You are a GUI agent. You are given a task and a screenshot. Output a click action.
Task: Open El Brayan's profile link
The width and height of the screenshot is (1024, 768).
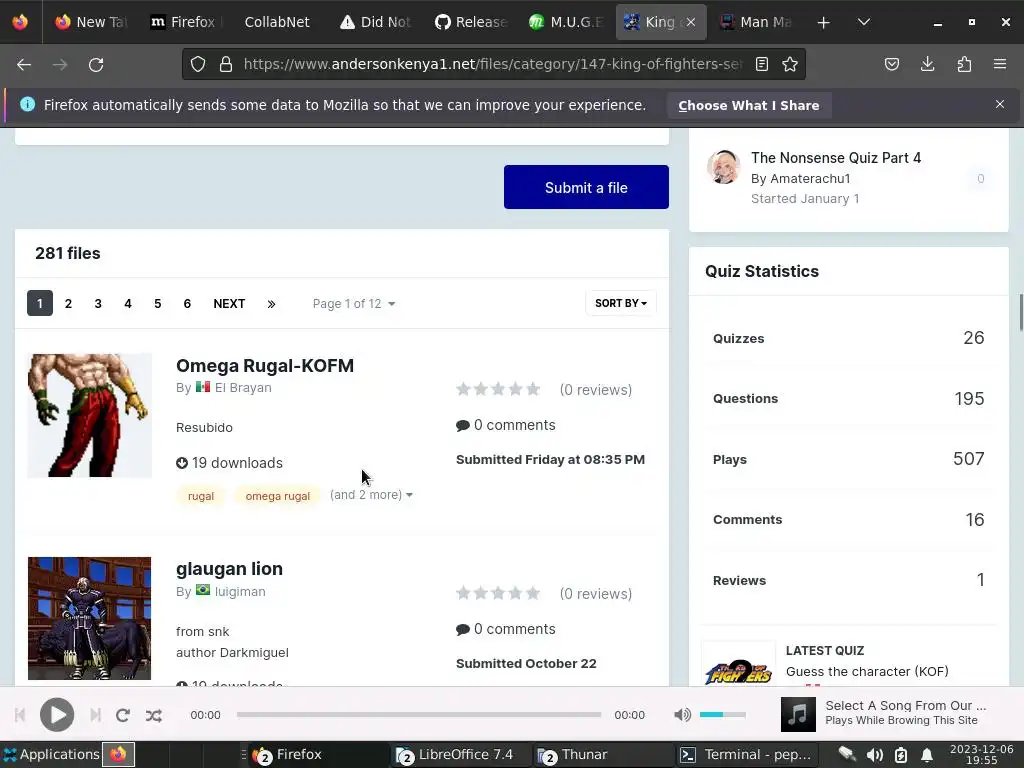[x=243, y=387]
